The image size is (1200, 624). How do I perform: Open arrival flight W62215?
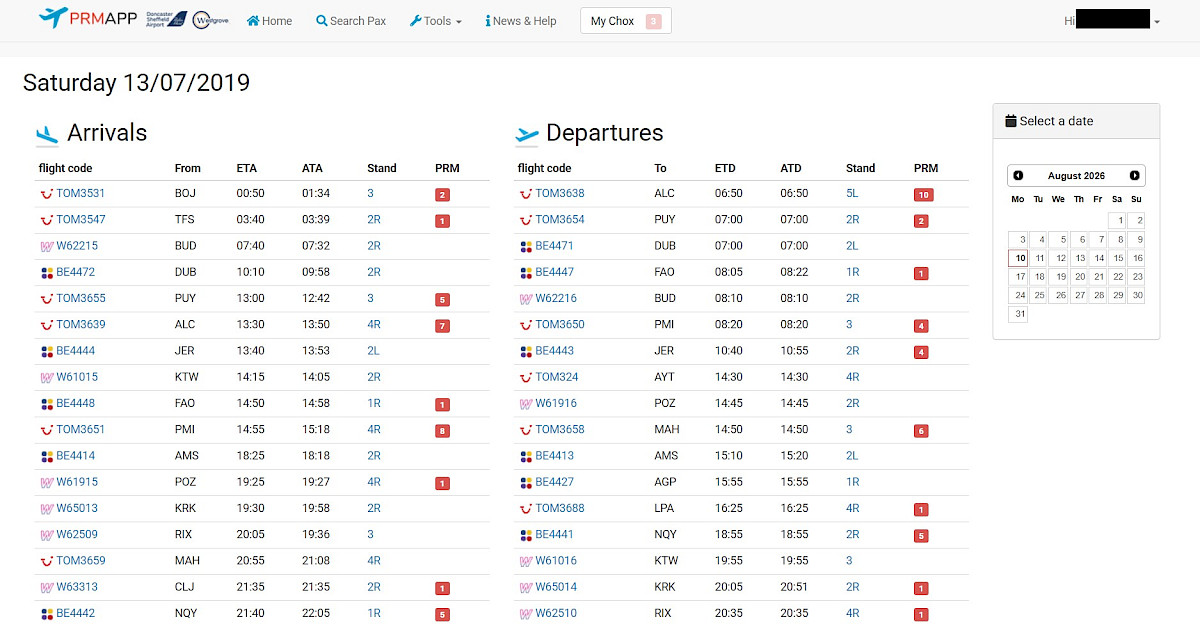coord(77,246)
